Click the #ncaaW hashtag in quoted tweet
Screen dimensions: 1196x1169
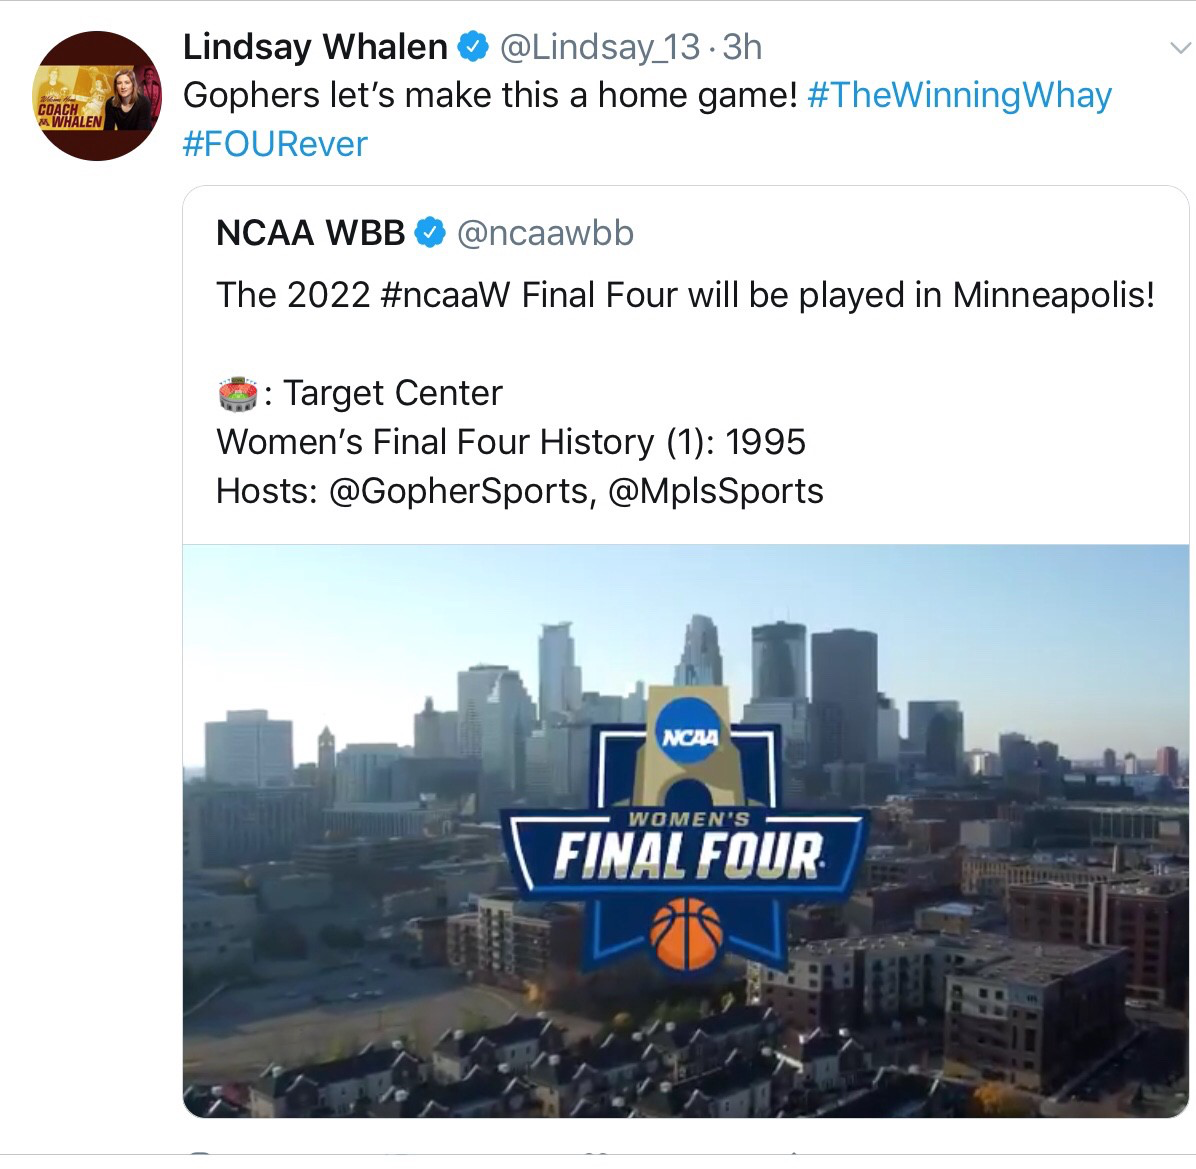[445, 295]
